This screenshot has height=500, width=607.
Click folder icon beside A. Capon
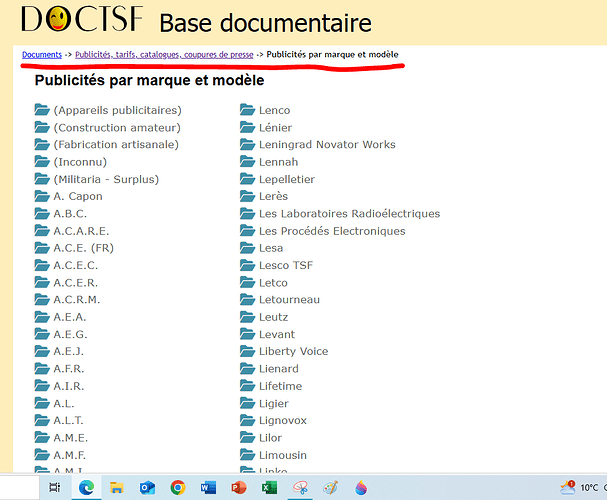point(42,196)
